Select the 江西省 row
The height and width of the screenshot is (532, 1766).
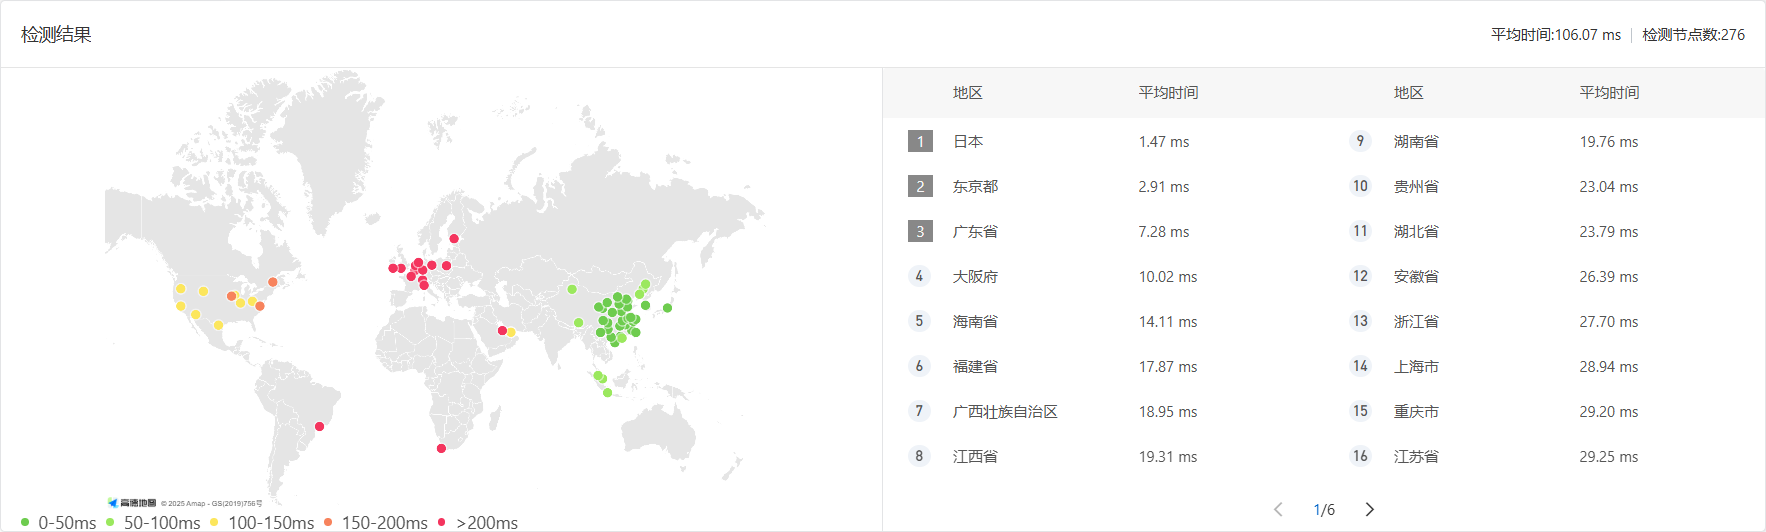pyautogui.click(x=1103, y=456)
